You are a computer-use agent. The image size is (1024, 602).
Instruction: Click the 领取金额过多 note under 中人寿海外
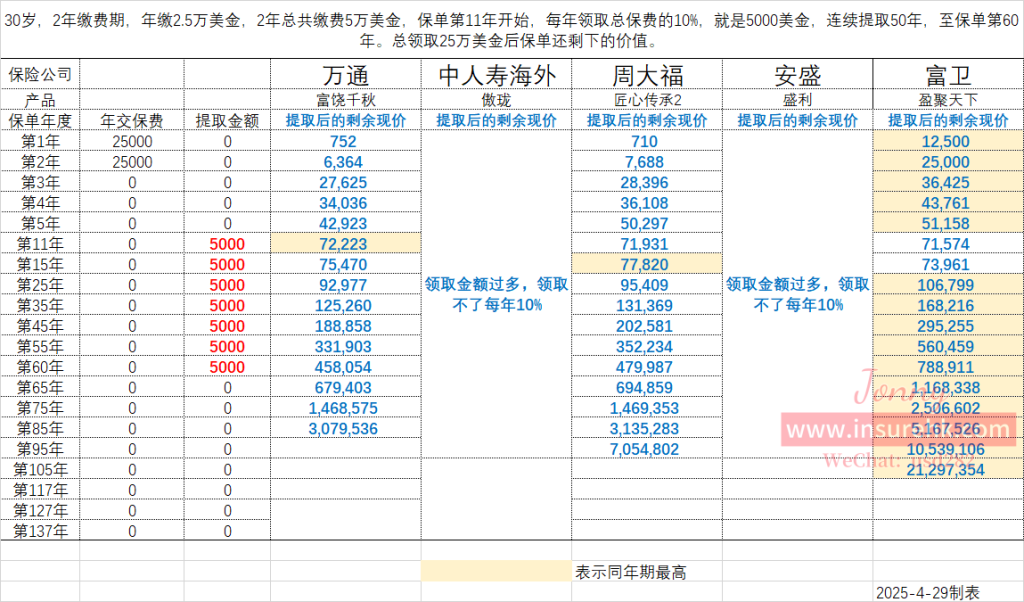pyautogui.click(x=496, y=294)
